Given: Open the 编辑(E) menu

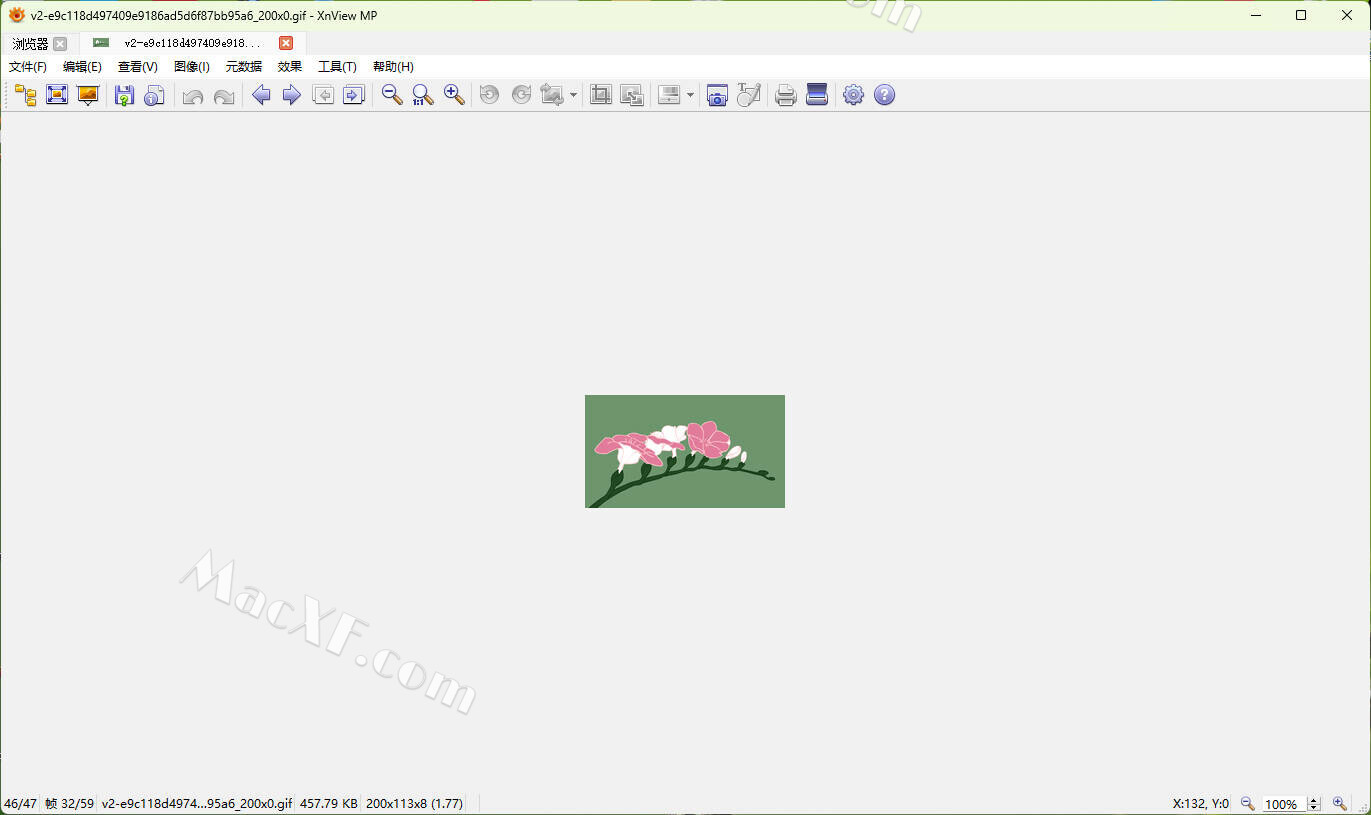Looking at the screenshot, I should click(82, 67).
